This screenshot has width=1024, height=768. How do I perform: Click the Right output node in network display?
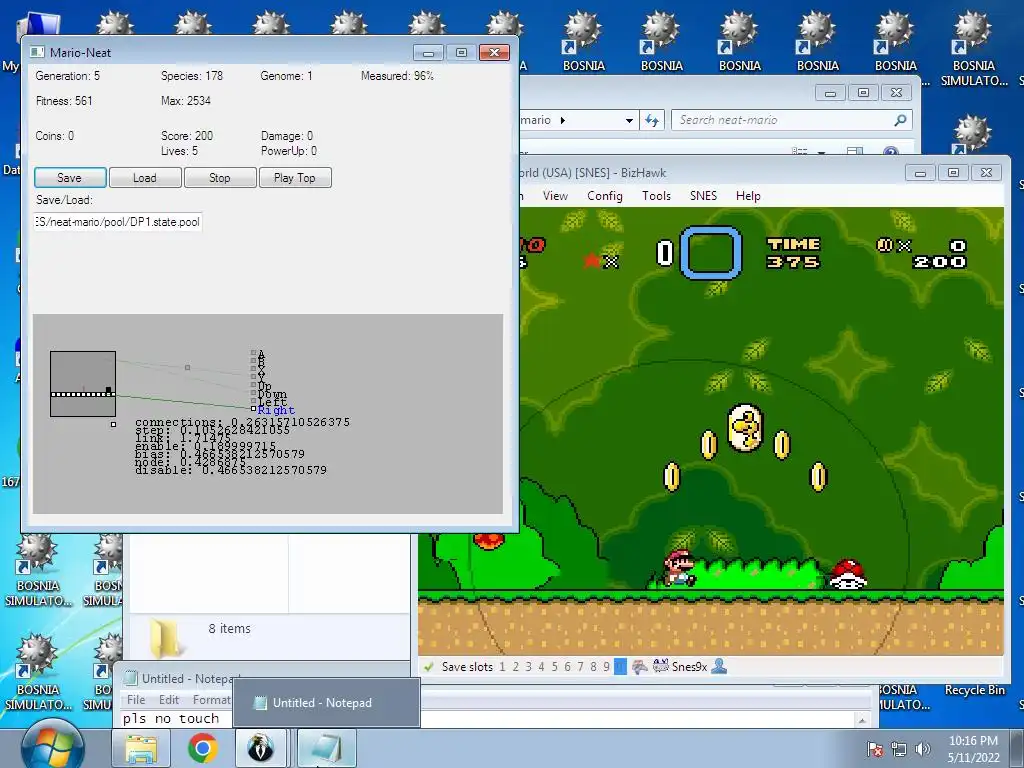pyautogui.click(x=253, y=409)
